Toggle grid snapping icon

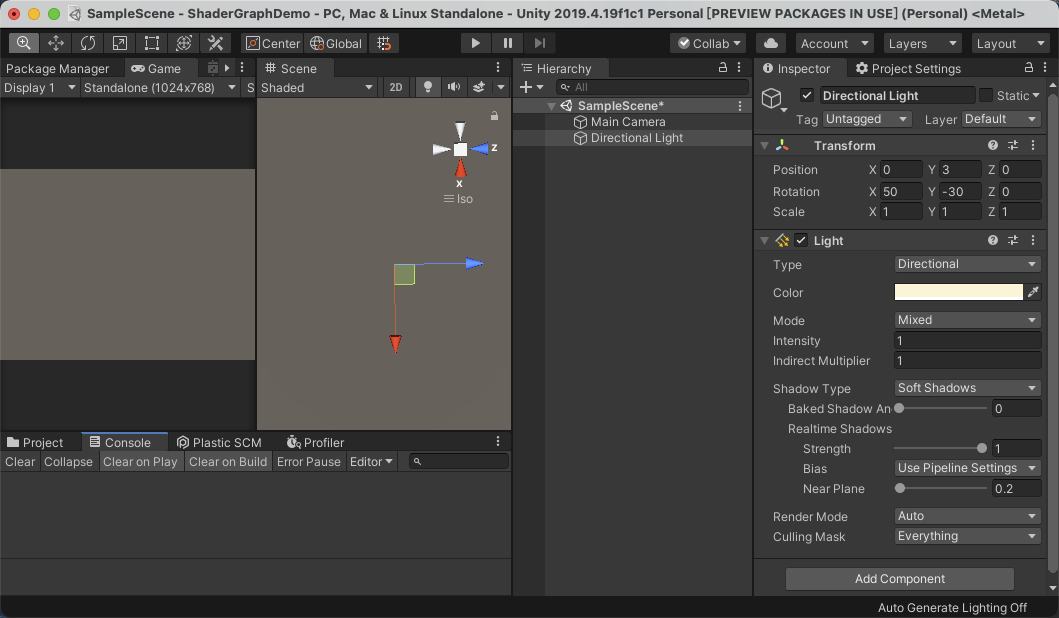click(x=384, y=43)
